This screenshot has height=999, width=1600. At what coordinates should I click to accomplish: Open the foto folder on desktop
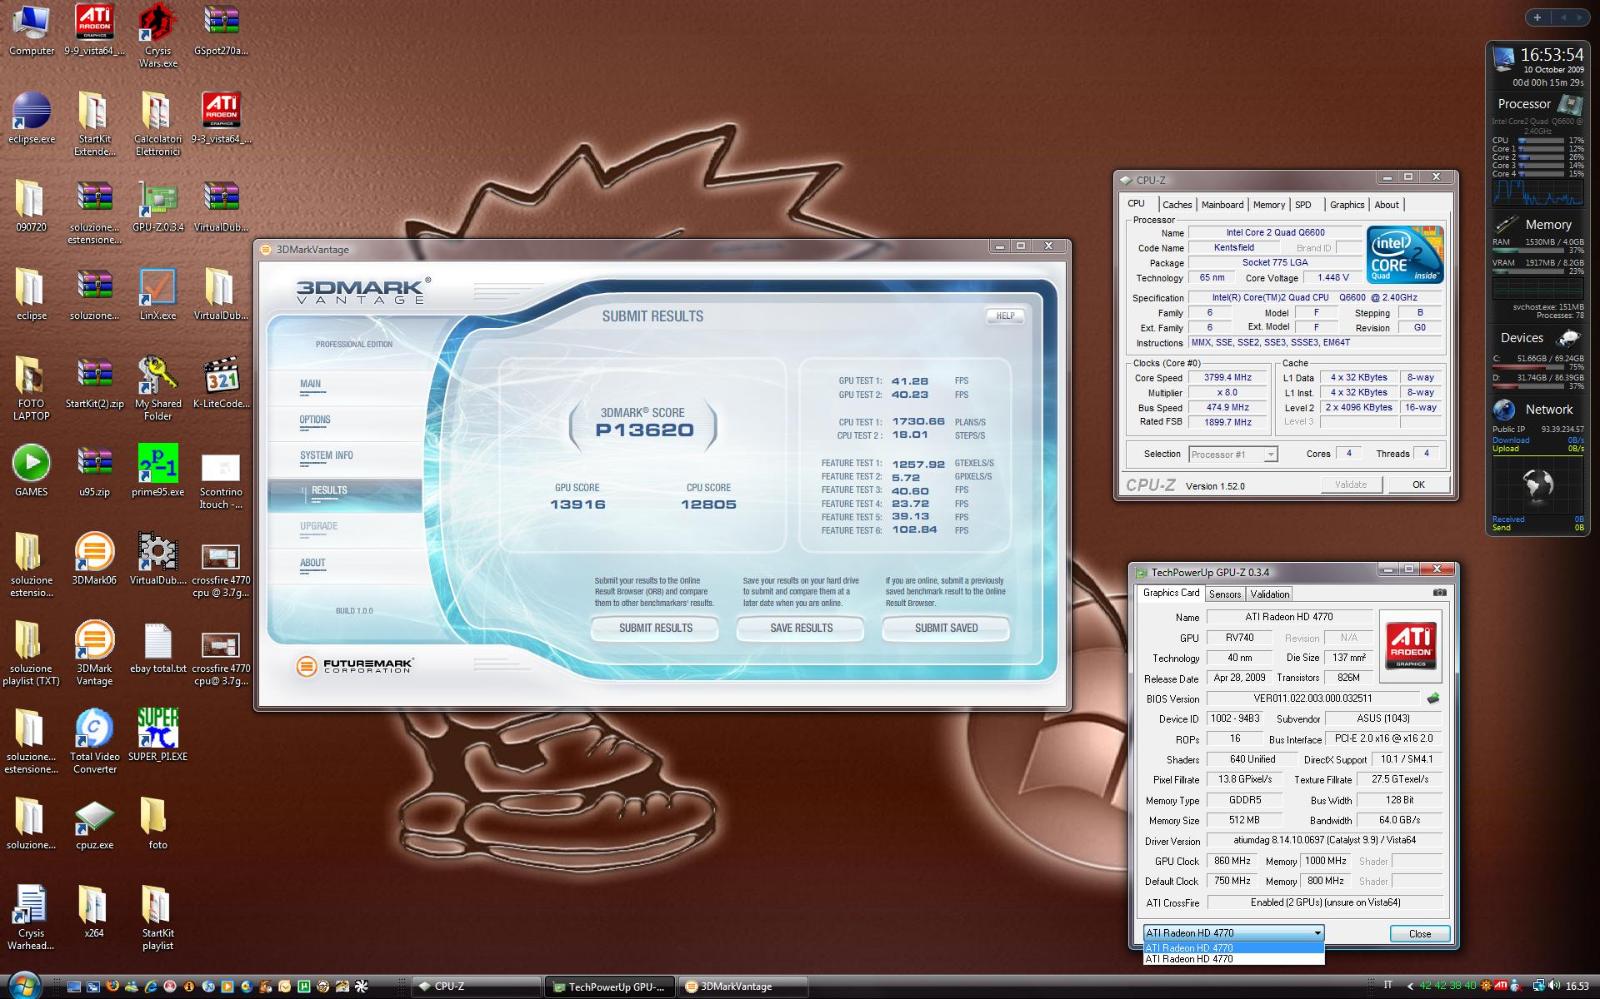point(157,823)
